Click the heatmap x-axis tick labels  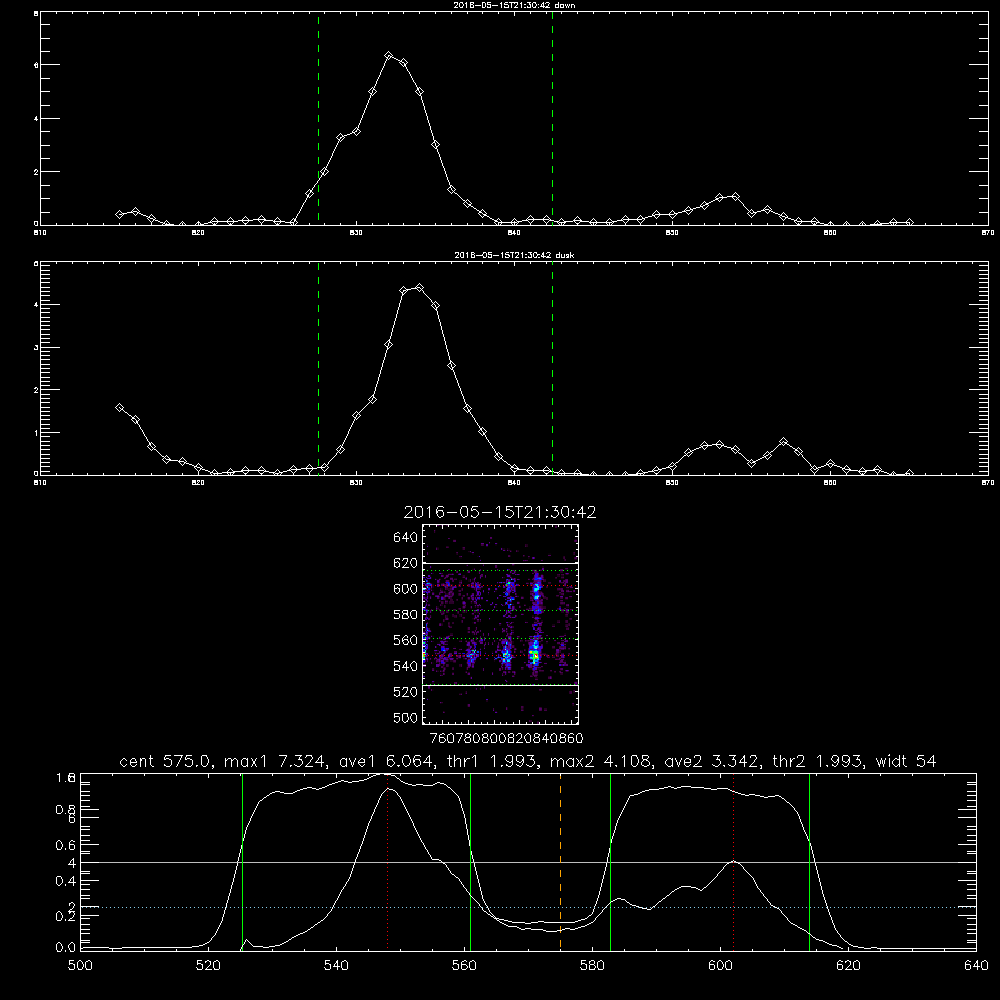tap(506, 739)
